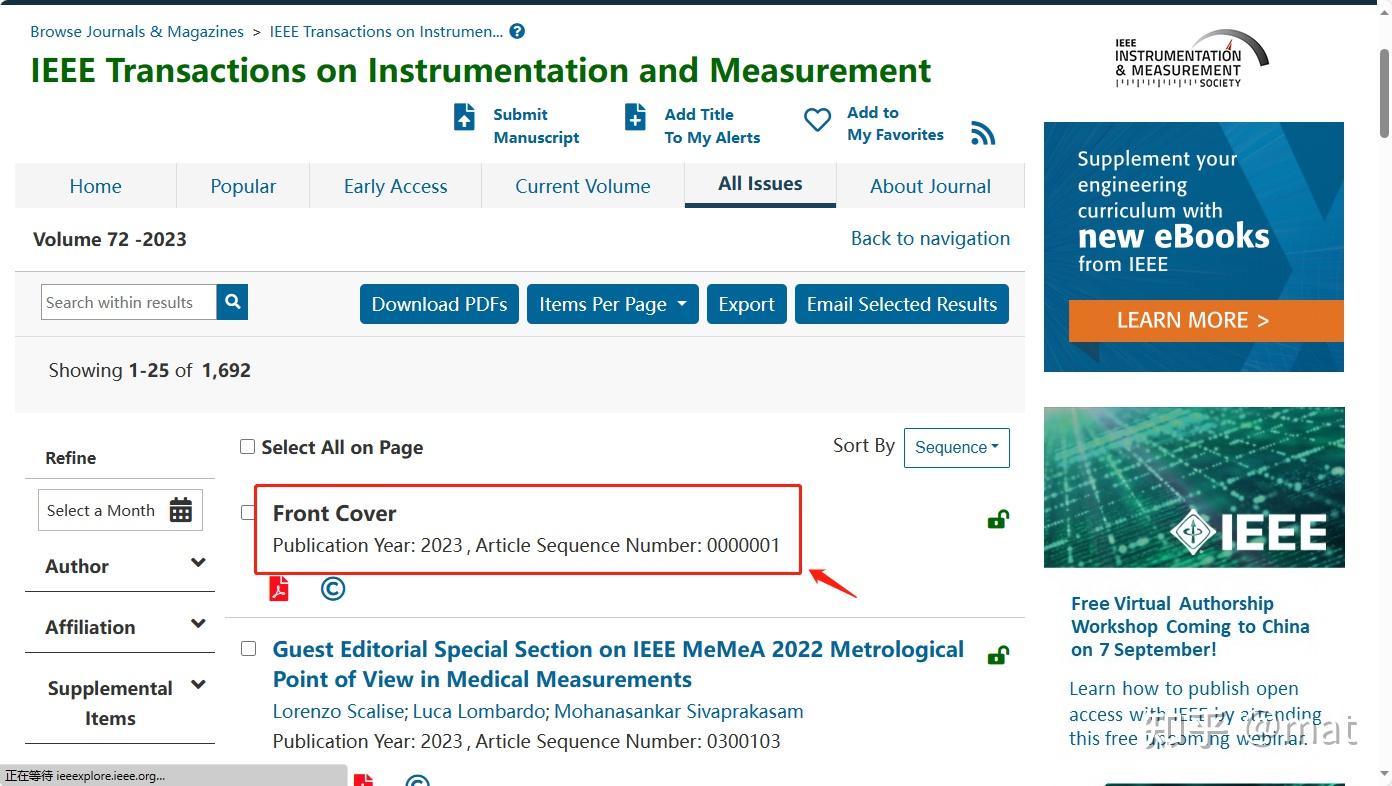This screenshot has height=786, width=1392.
Task: Click the help question mark icon
Action: [x=517, y=31]
